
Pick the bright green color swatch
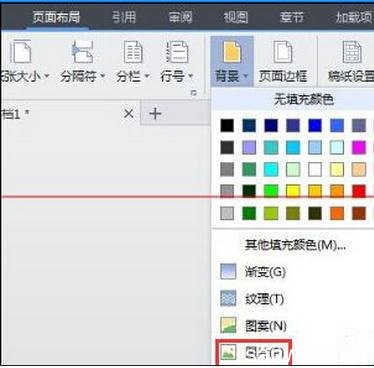click(271, 191)
